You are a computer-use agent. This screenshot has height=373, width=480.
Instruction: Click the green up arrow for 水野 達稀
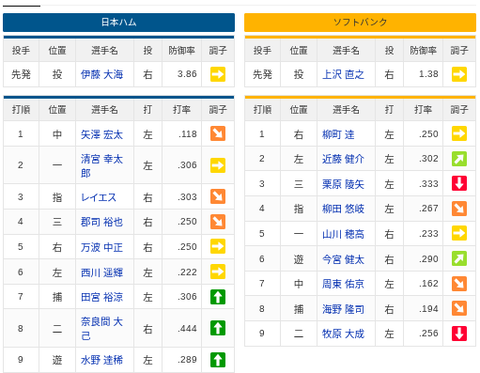tap(218, 360)
